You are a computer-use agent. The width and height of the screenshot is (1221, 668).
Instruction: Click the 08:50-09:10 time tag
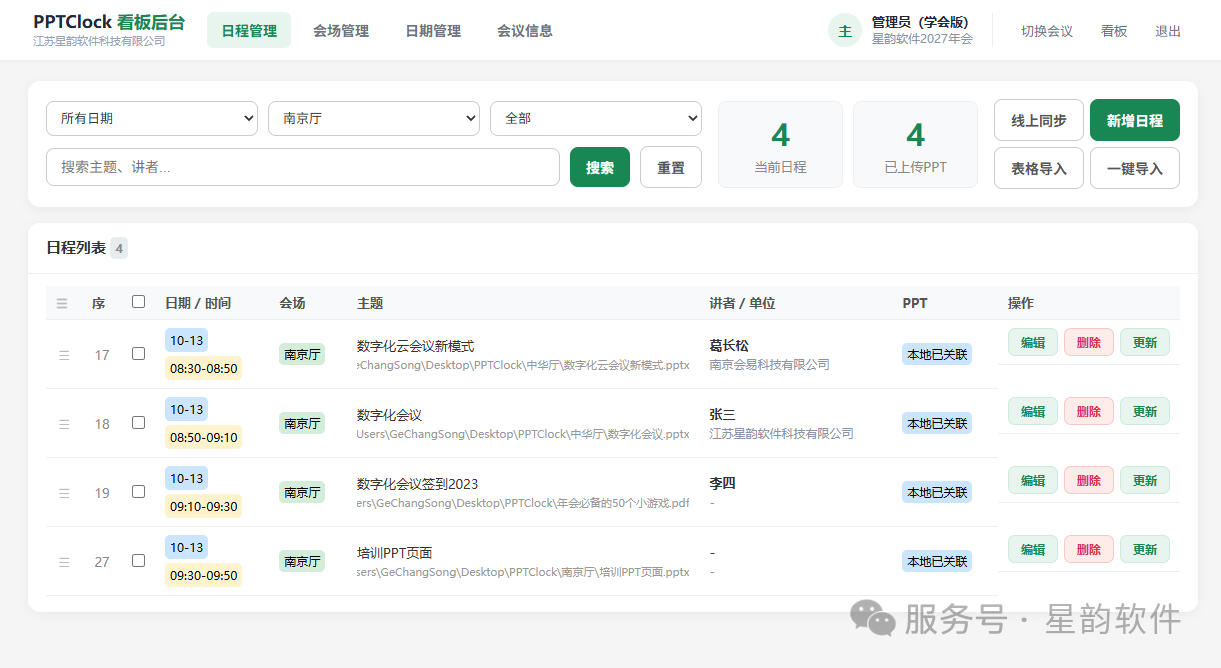pyautogui.click(x=203, y=437)
